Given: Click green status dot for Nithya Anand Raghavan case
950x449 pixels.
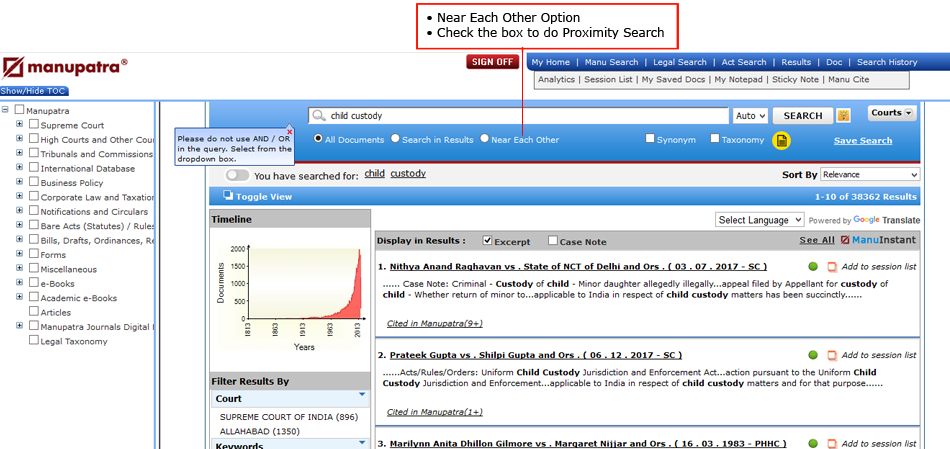Looking at the screenshot, I should pyautogui.click(x=813, y=267).
